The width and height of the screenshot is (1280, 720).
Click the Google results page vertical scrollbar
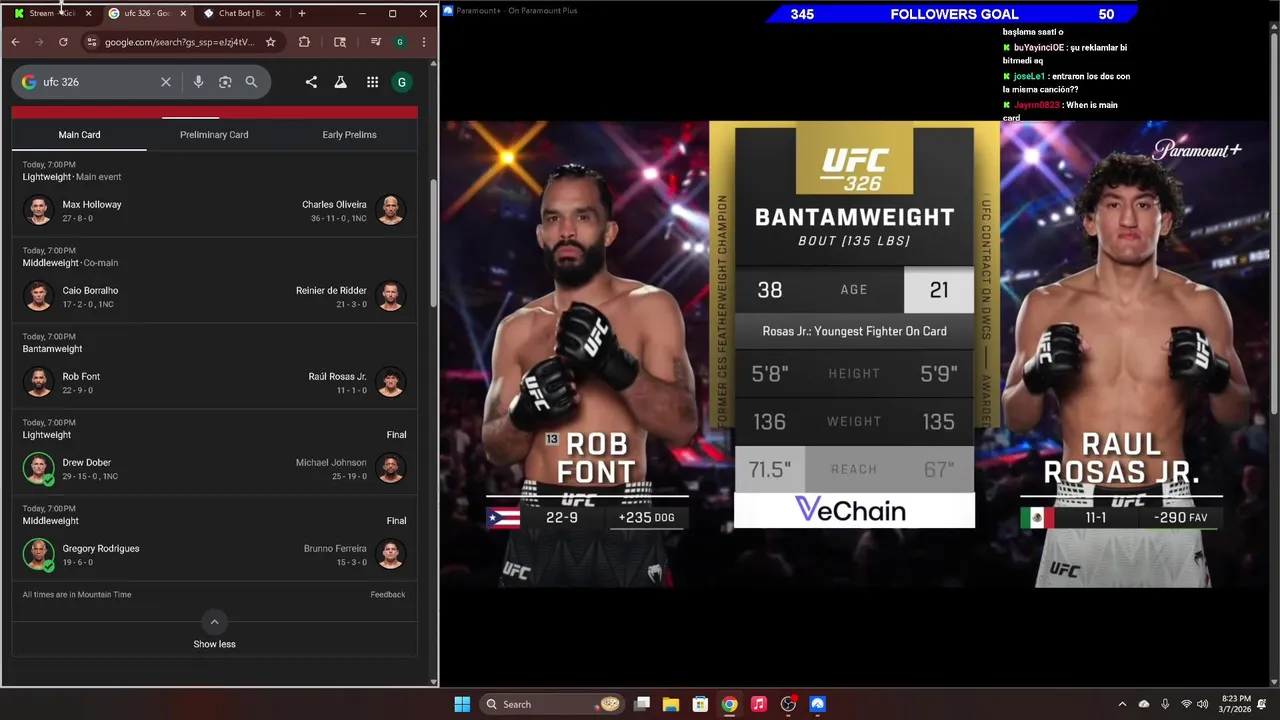pyautogui.click(x=433, y=243)
